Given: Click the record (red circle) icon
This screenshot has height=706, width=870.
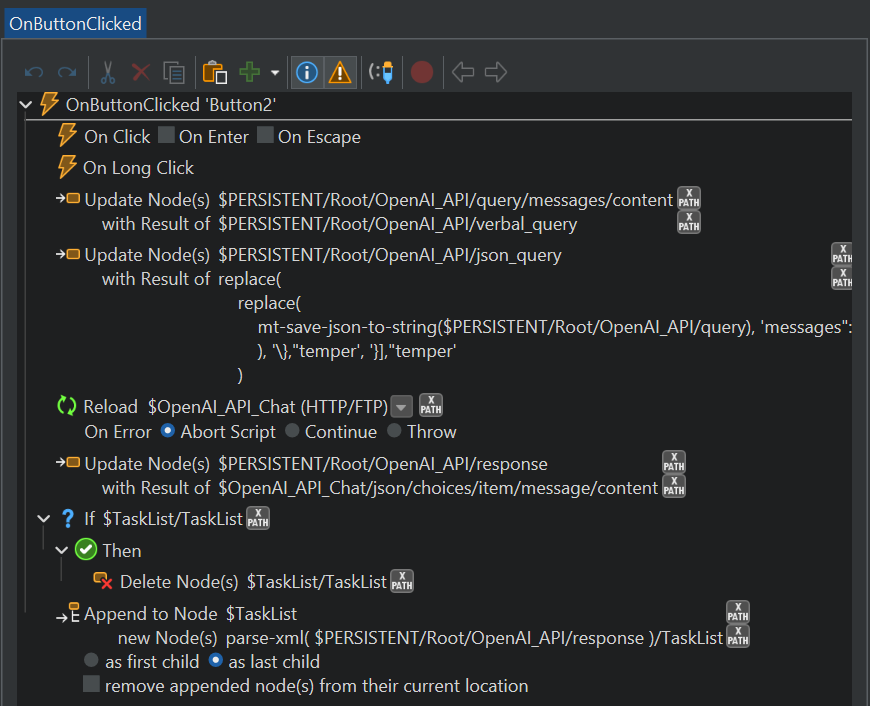Looking at the screenshot, I should point(422,72).
